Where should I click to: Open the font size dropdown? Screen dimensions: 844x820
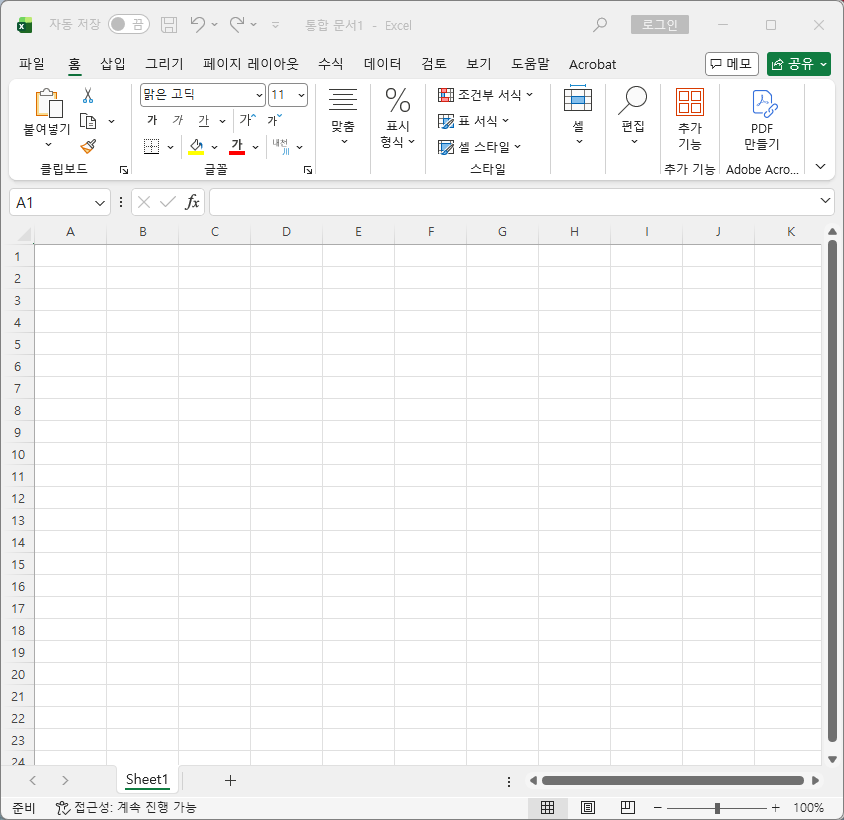click(301, 95)
